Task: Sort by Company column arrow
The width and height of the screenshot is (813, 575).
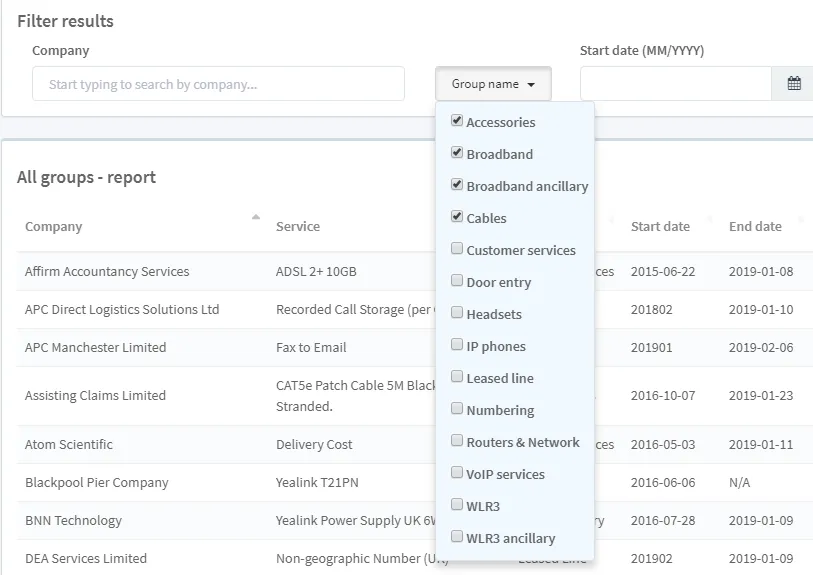Action: click(x=255, y=217)
